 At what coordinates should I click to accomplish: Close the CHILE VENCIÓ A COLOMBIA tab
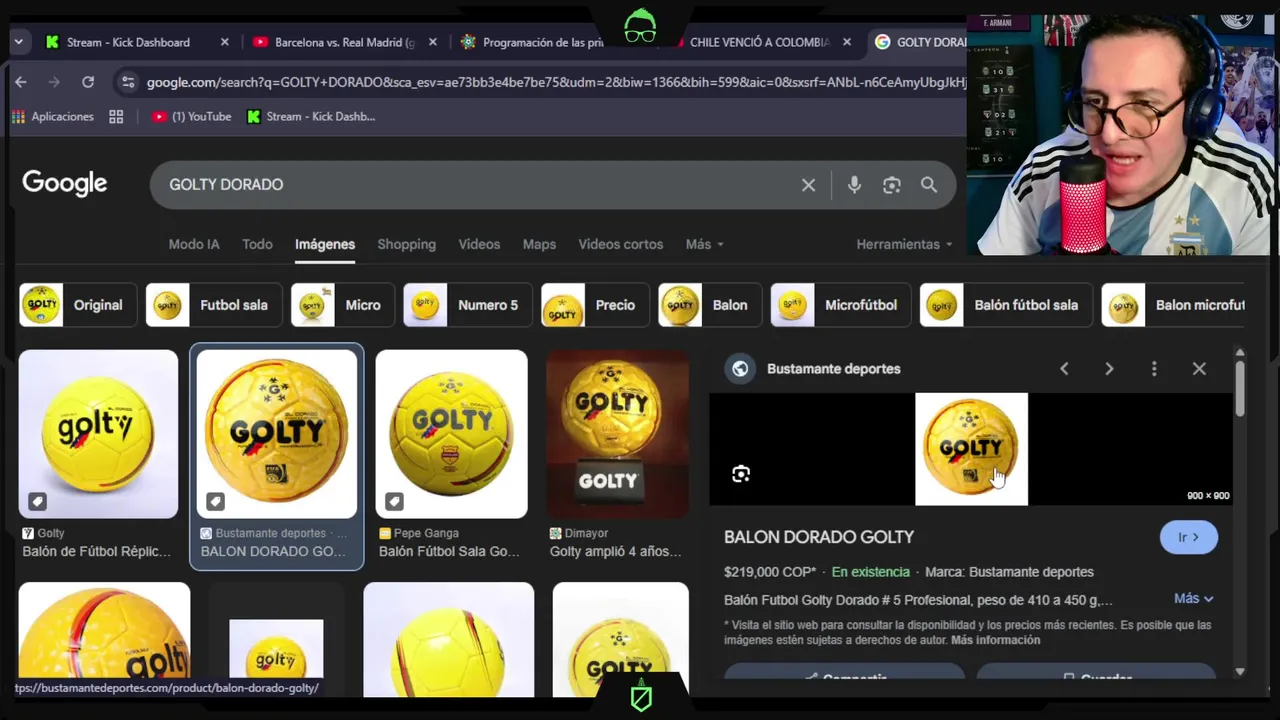coord(847,42)
